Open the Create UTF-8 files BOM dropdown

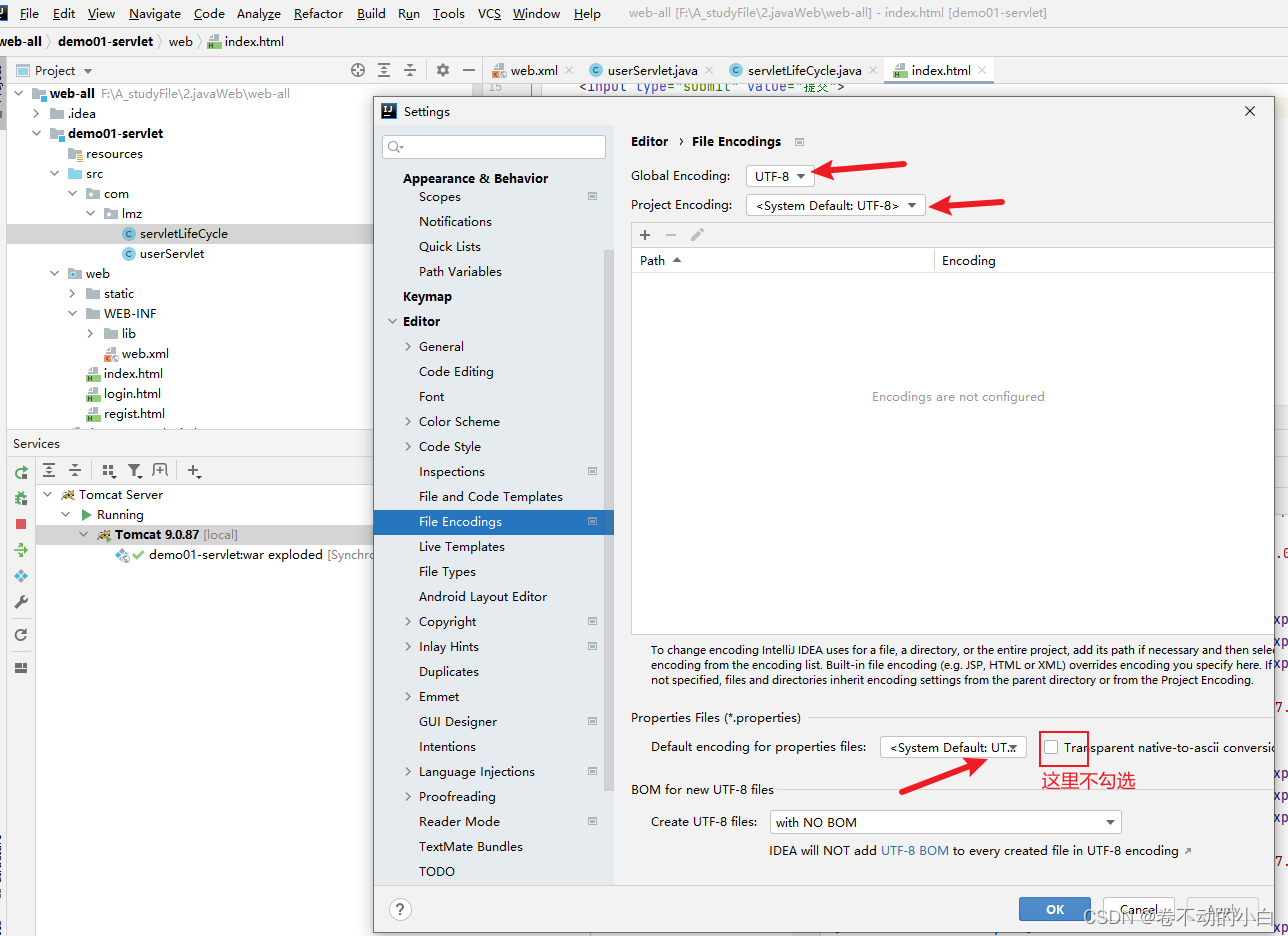click(x=946, y=822)
